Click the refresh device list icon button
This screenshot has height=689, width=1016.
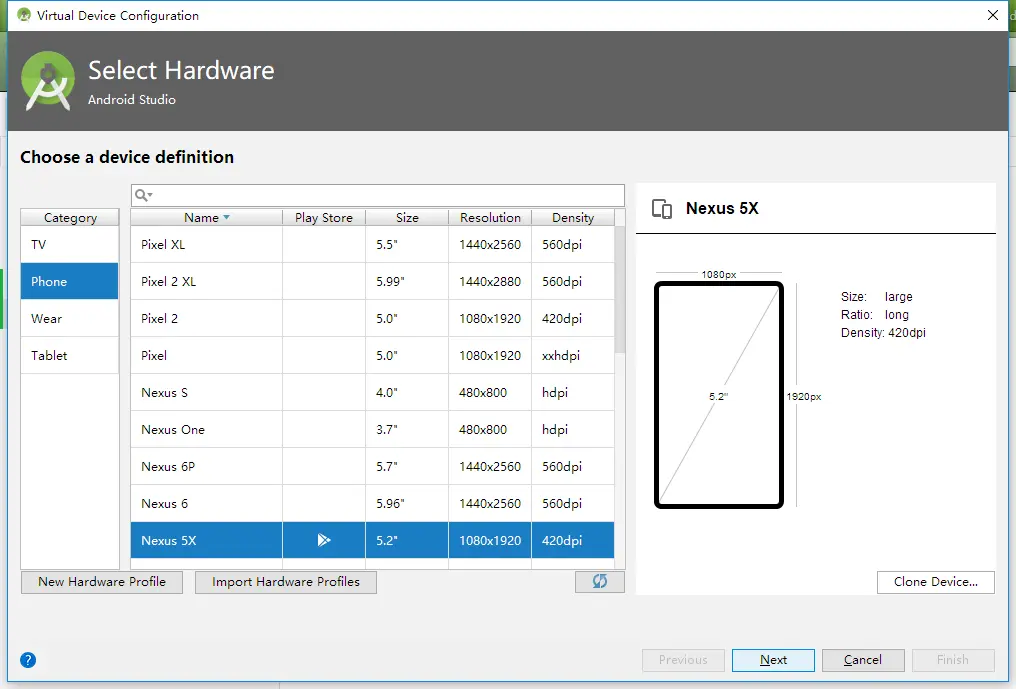(599, 581)
